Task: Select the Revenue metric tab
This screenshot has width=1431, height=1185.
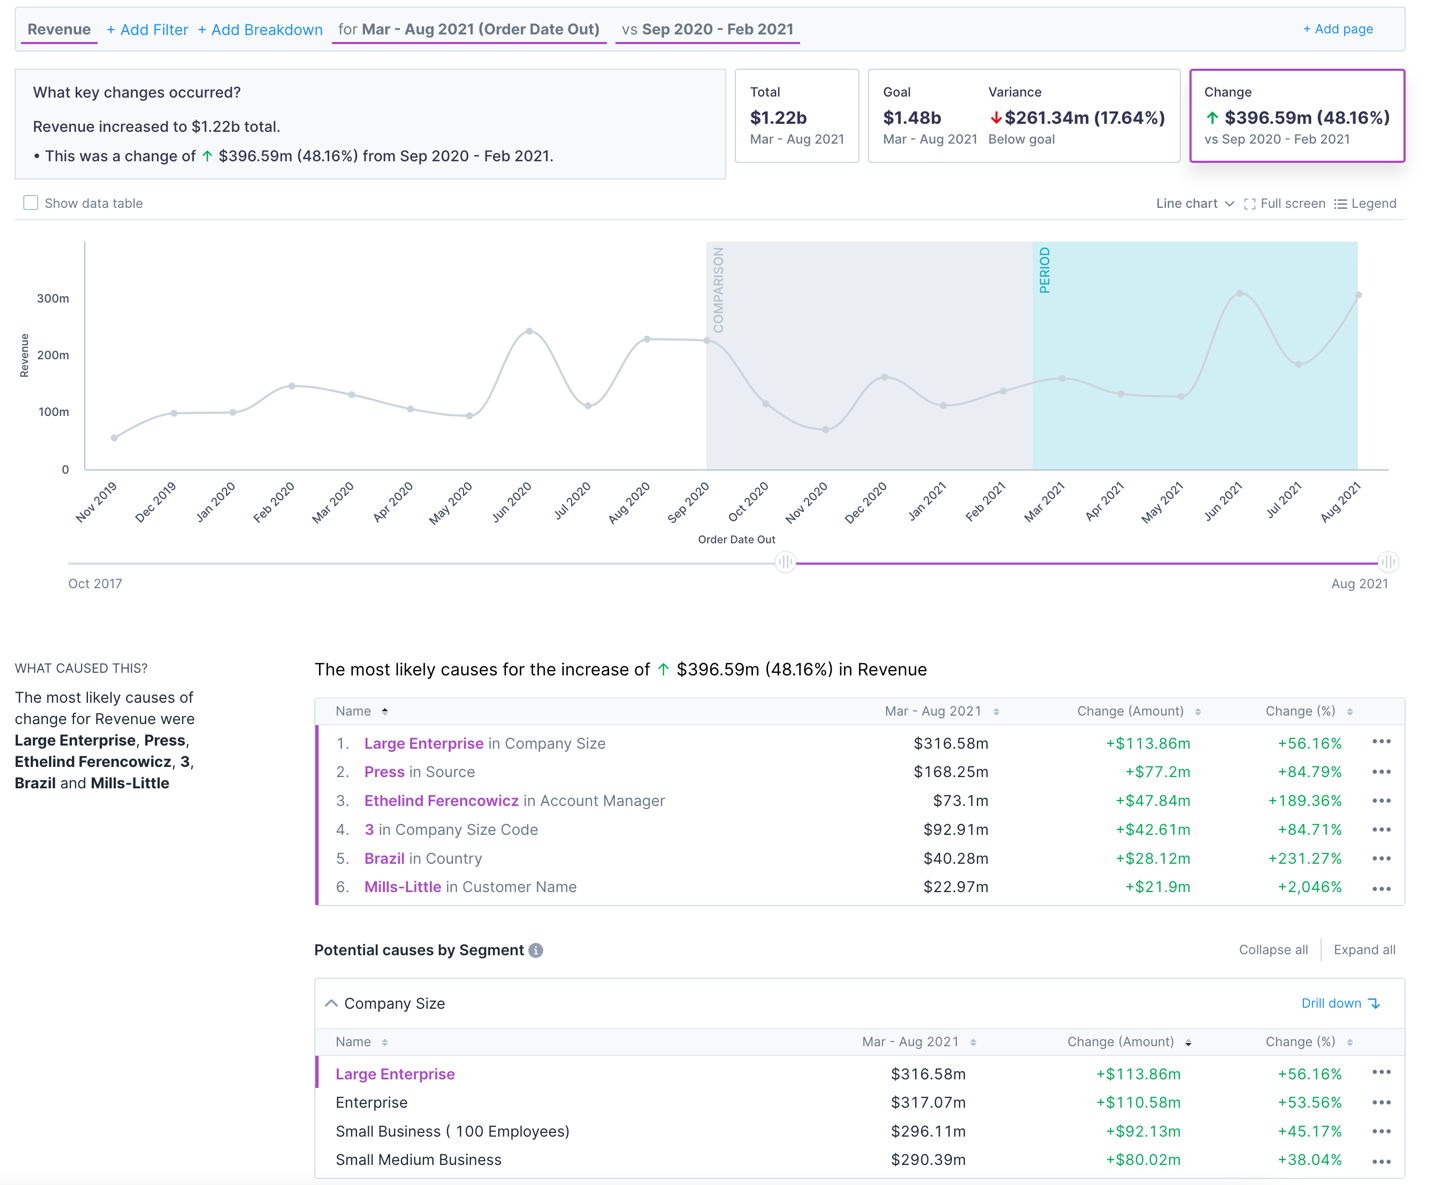Action: click(58, 29)
